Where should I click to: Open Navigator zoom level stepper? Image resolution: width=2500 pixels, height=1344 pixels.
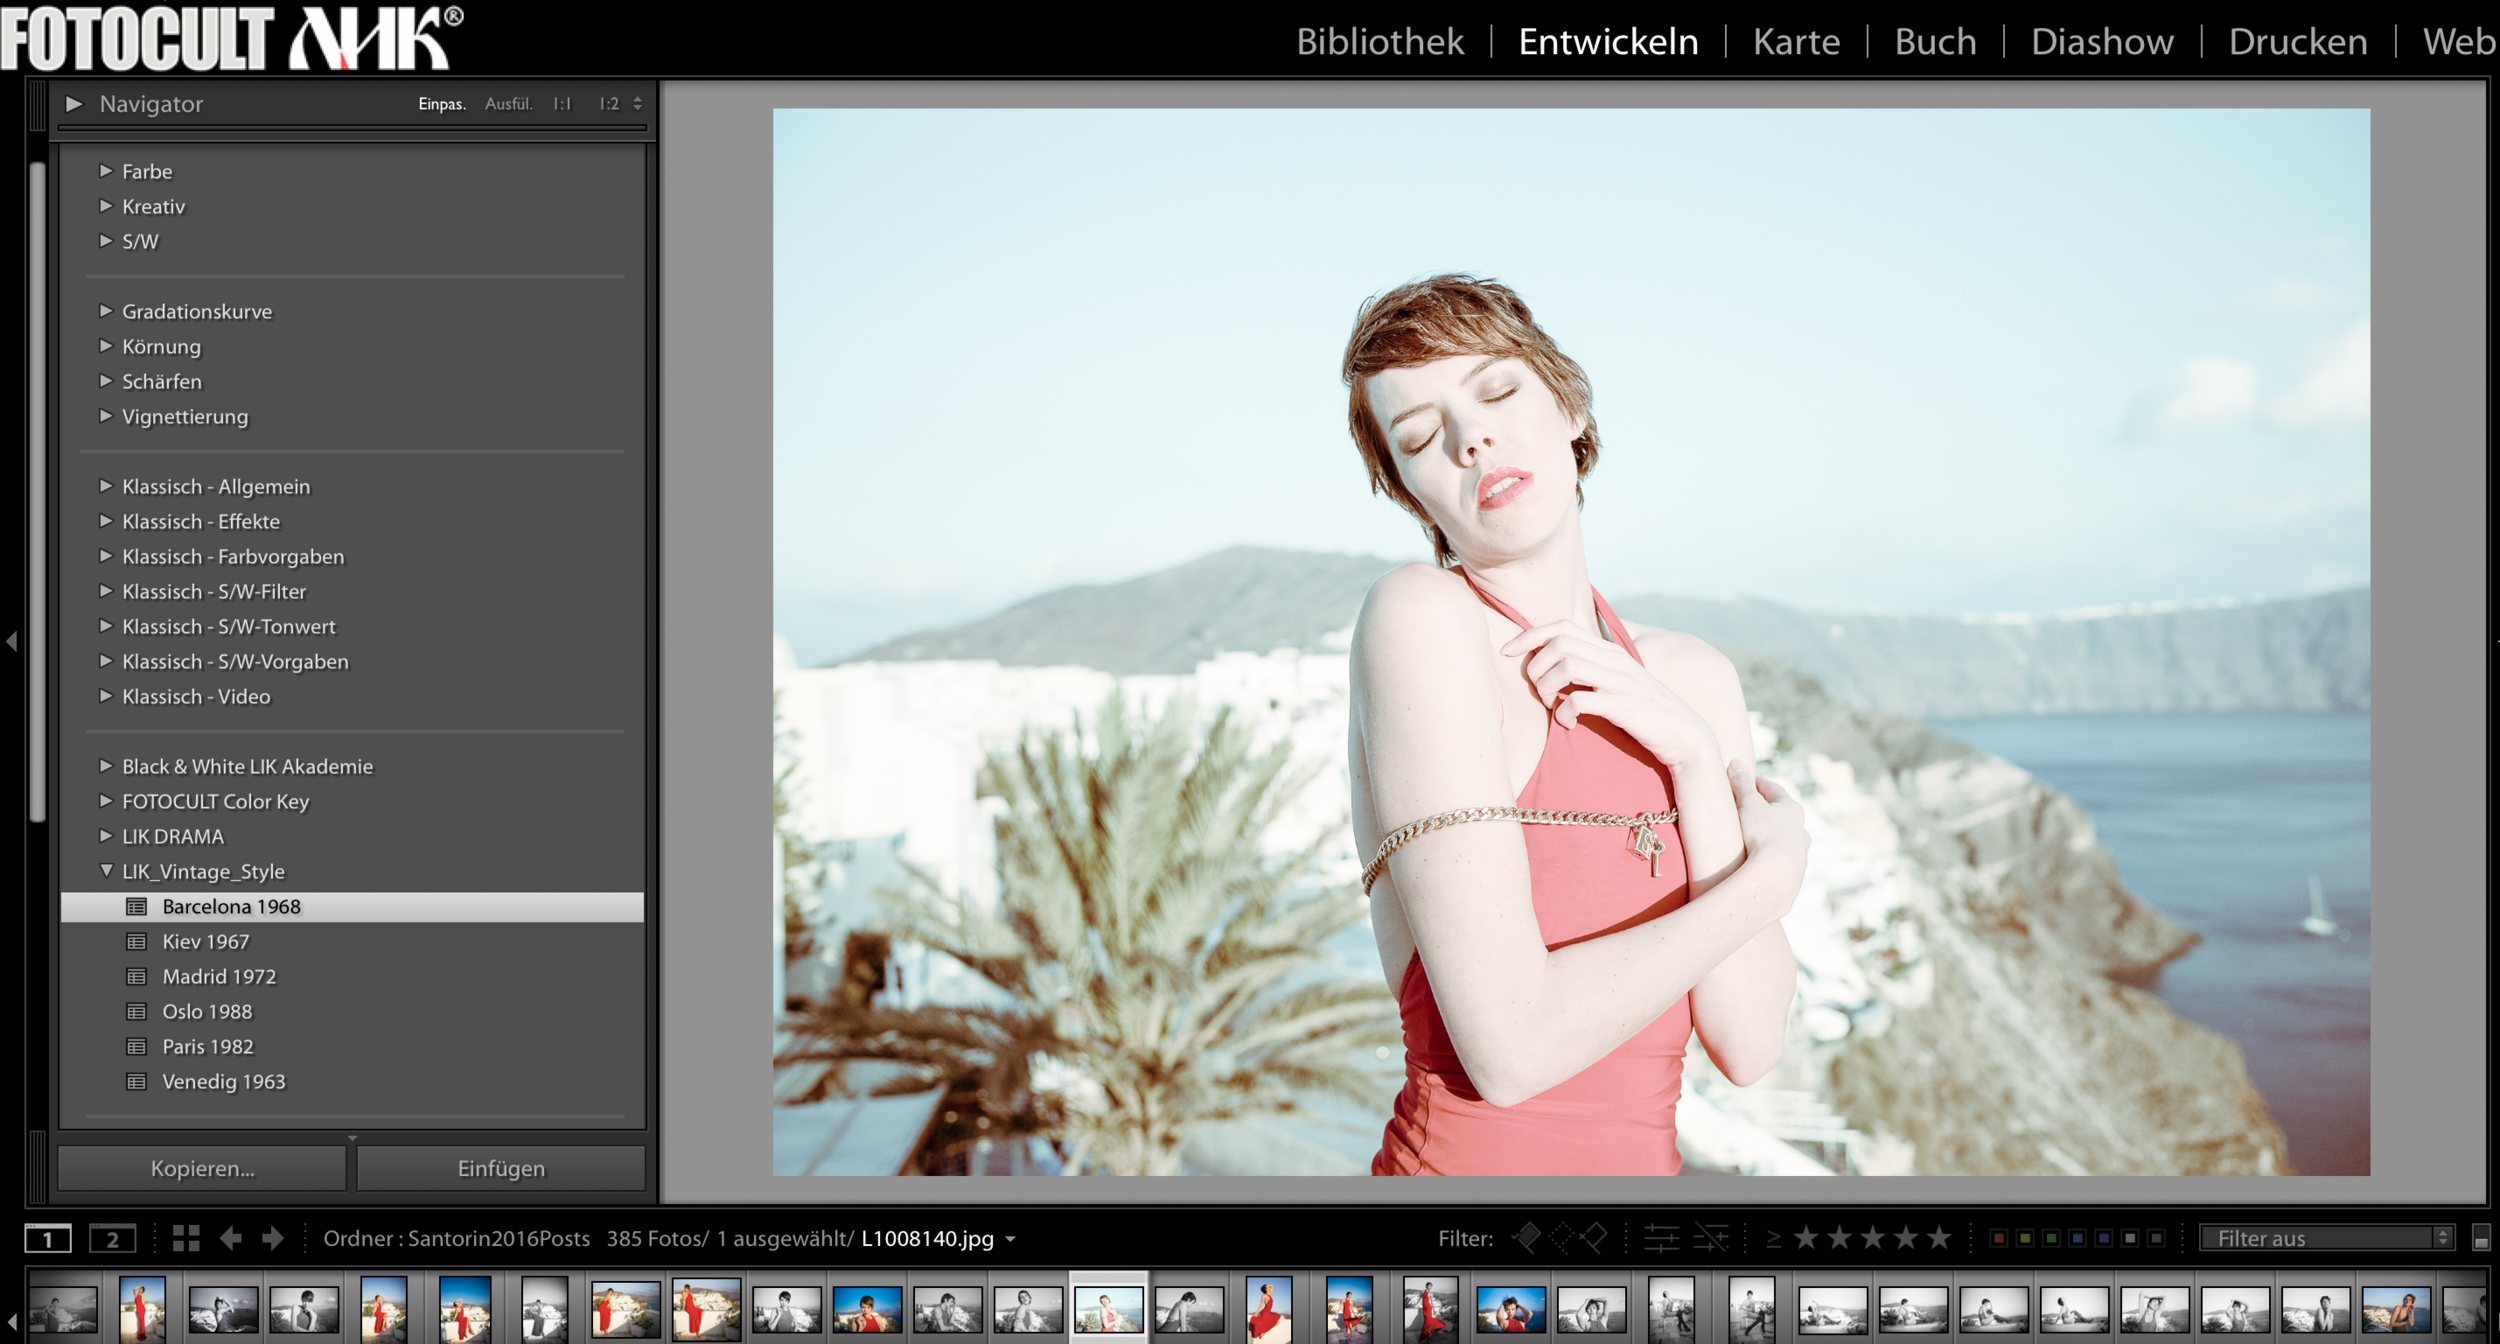637,103
